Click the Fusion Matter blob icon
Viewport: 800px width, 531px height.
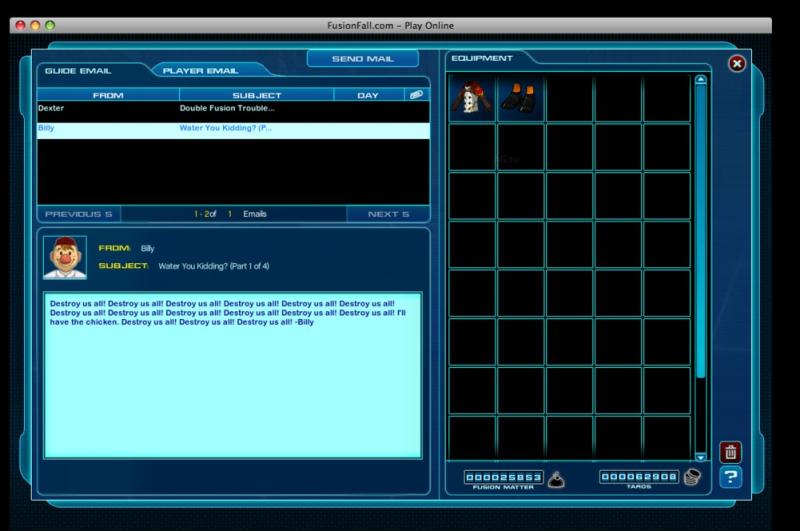click(556, 479)
